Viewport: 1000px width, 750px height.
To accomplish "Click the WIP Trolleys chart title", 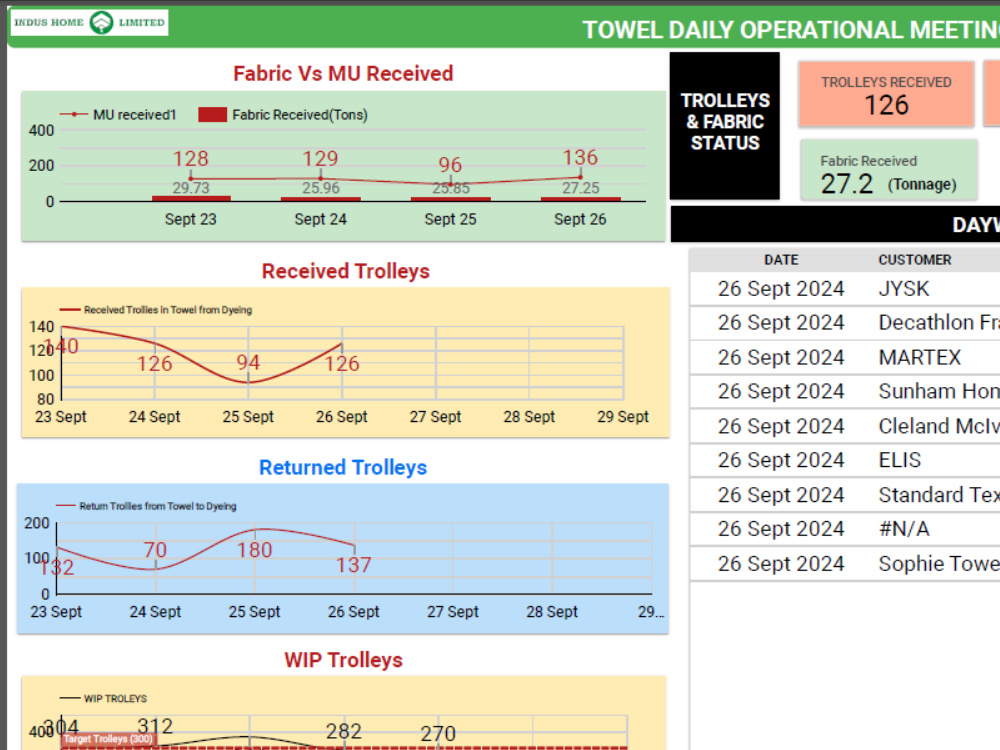I will click(x=343, y=660).
